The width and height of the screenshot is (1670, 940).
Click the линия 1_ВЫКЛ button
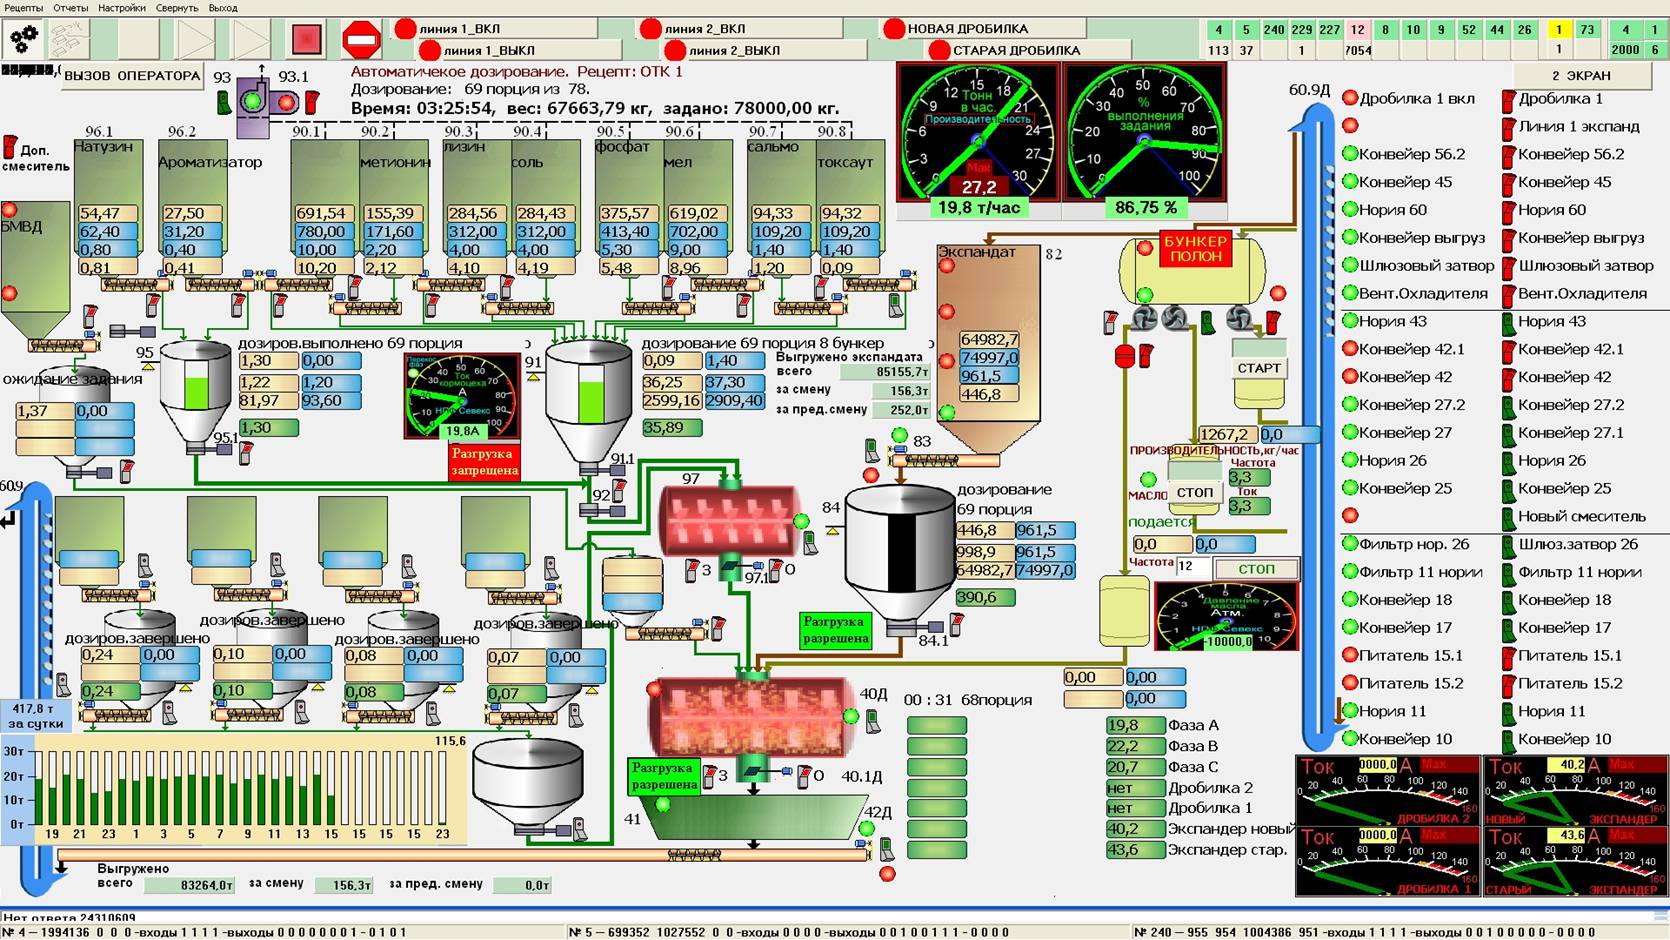coord(520,50)
